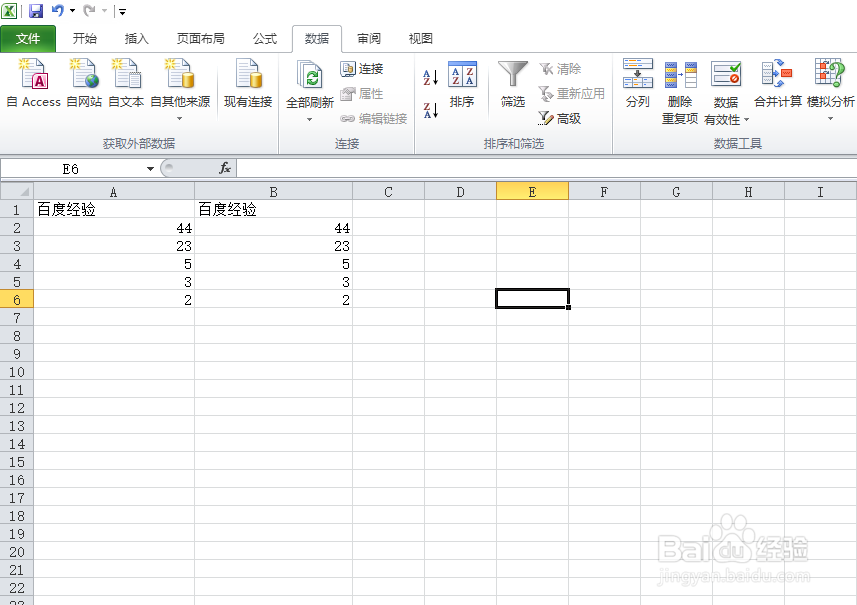Click the greyed Properties (属性) item
The width and height of the screenshot is (857, 605).
tap(362, 94)
